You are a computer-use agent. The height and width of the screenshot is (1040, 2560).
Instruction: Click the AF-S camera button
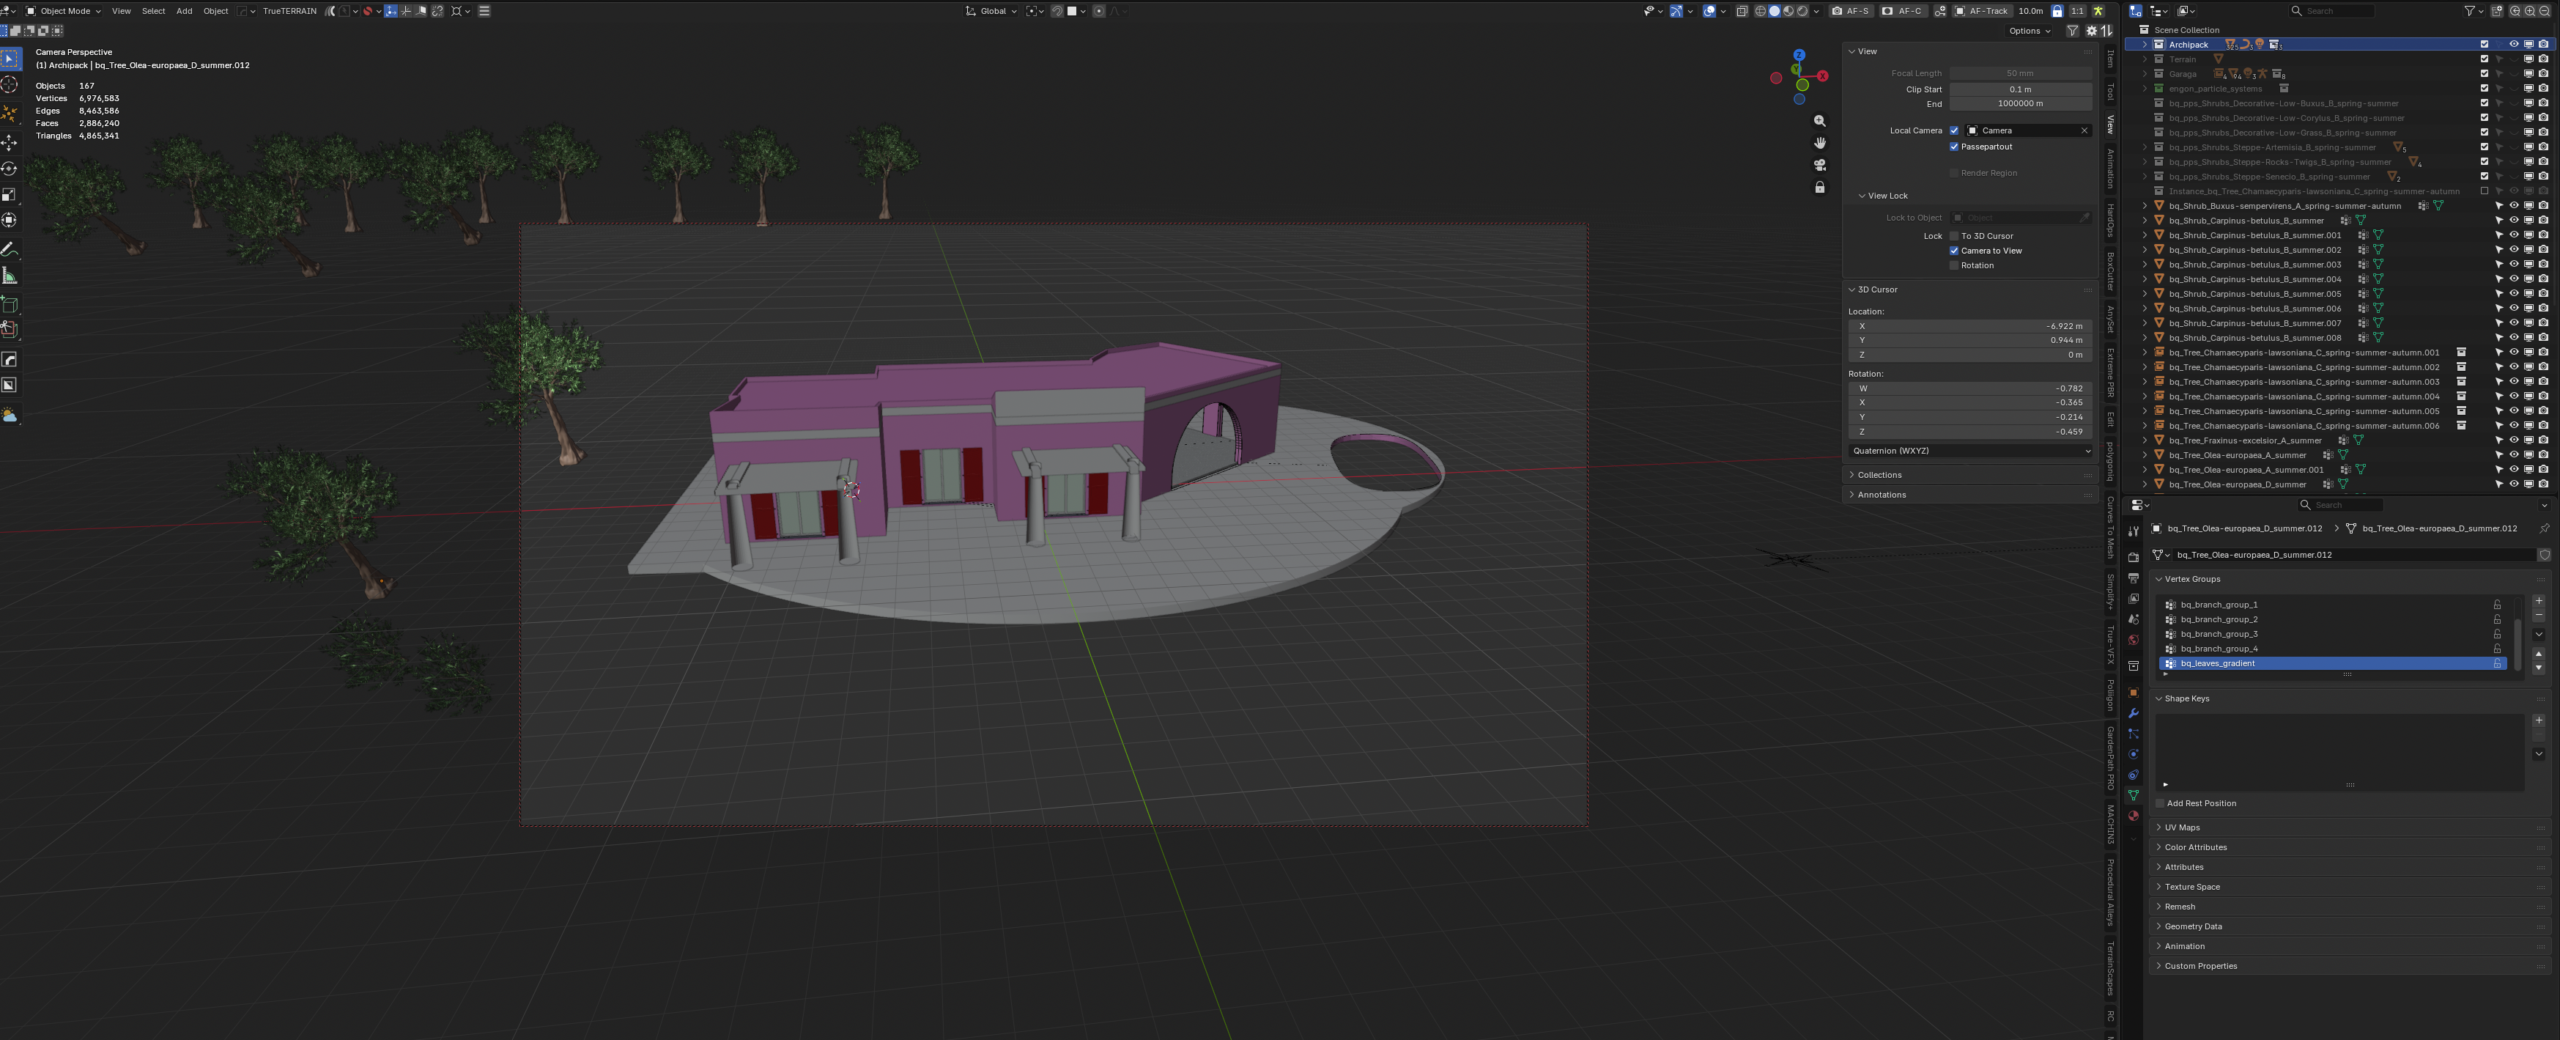[x=1850, y=11]
